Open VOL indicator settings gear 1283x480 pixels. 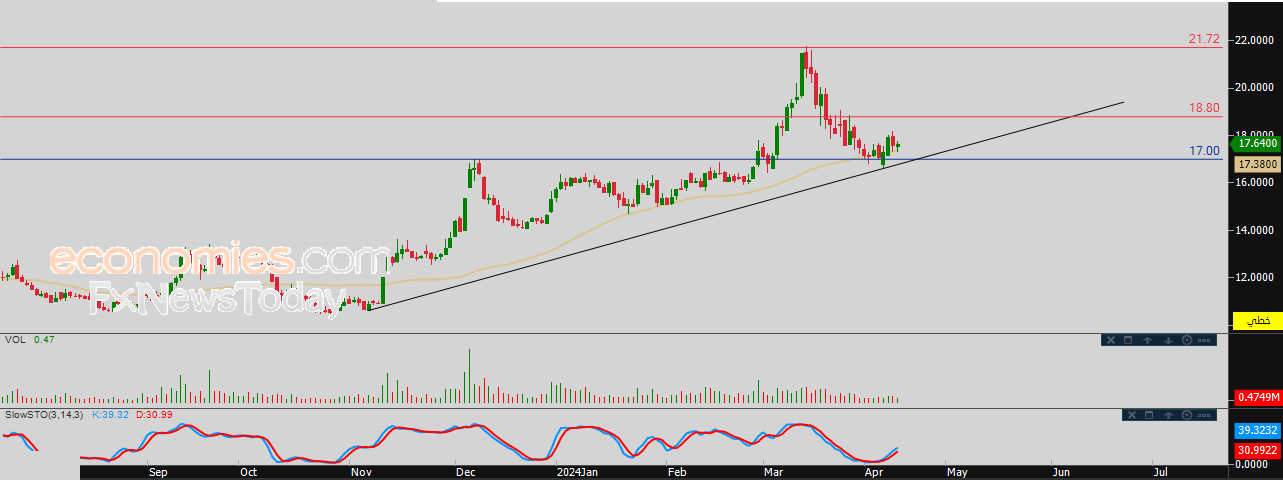(x=1187, y=340)
